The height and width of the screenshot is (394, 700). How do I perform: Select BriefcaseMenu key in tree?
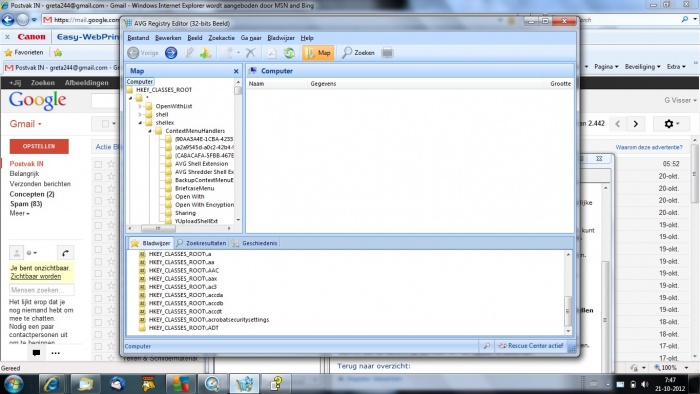[194, 188]
